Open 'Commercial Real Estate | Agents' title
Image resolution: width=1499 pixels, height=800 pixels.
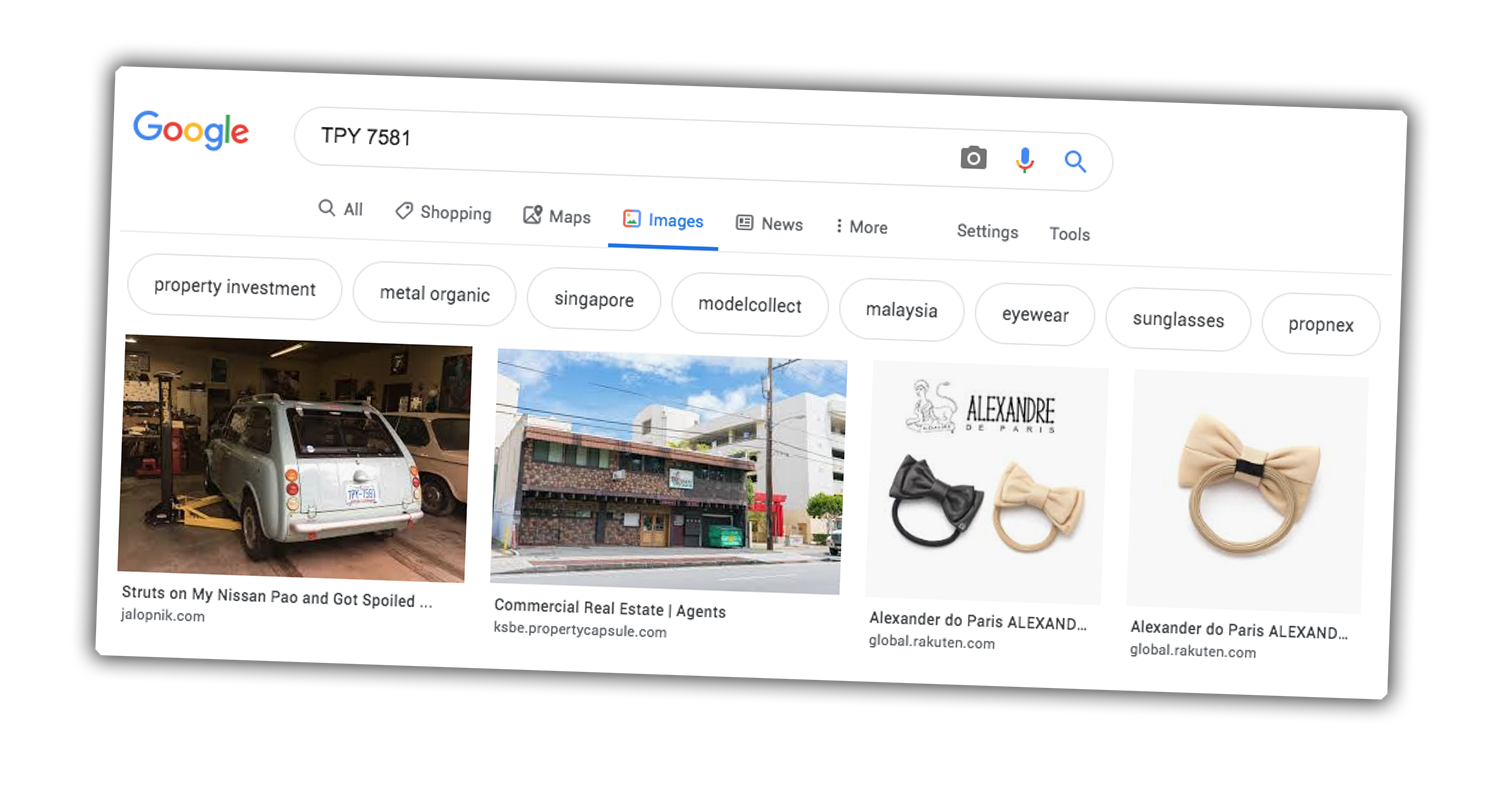610,609
